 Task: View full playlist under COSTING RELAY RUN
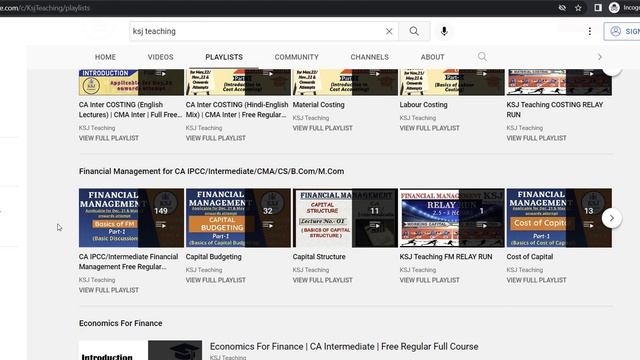point(536,138)
